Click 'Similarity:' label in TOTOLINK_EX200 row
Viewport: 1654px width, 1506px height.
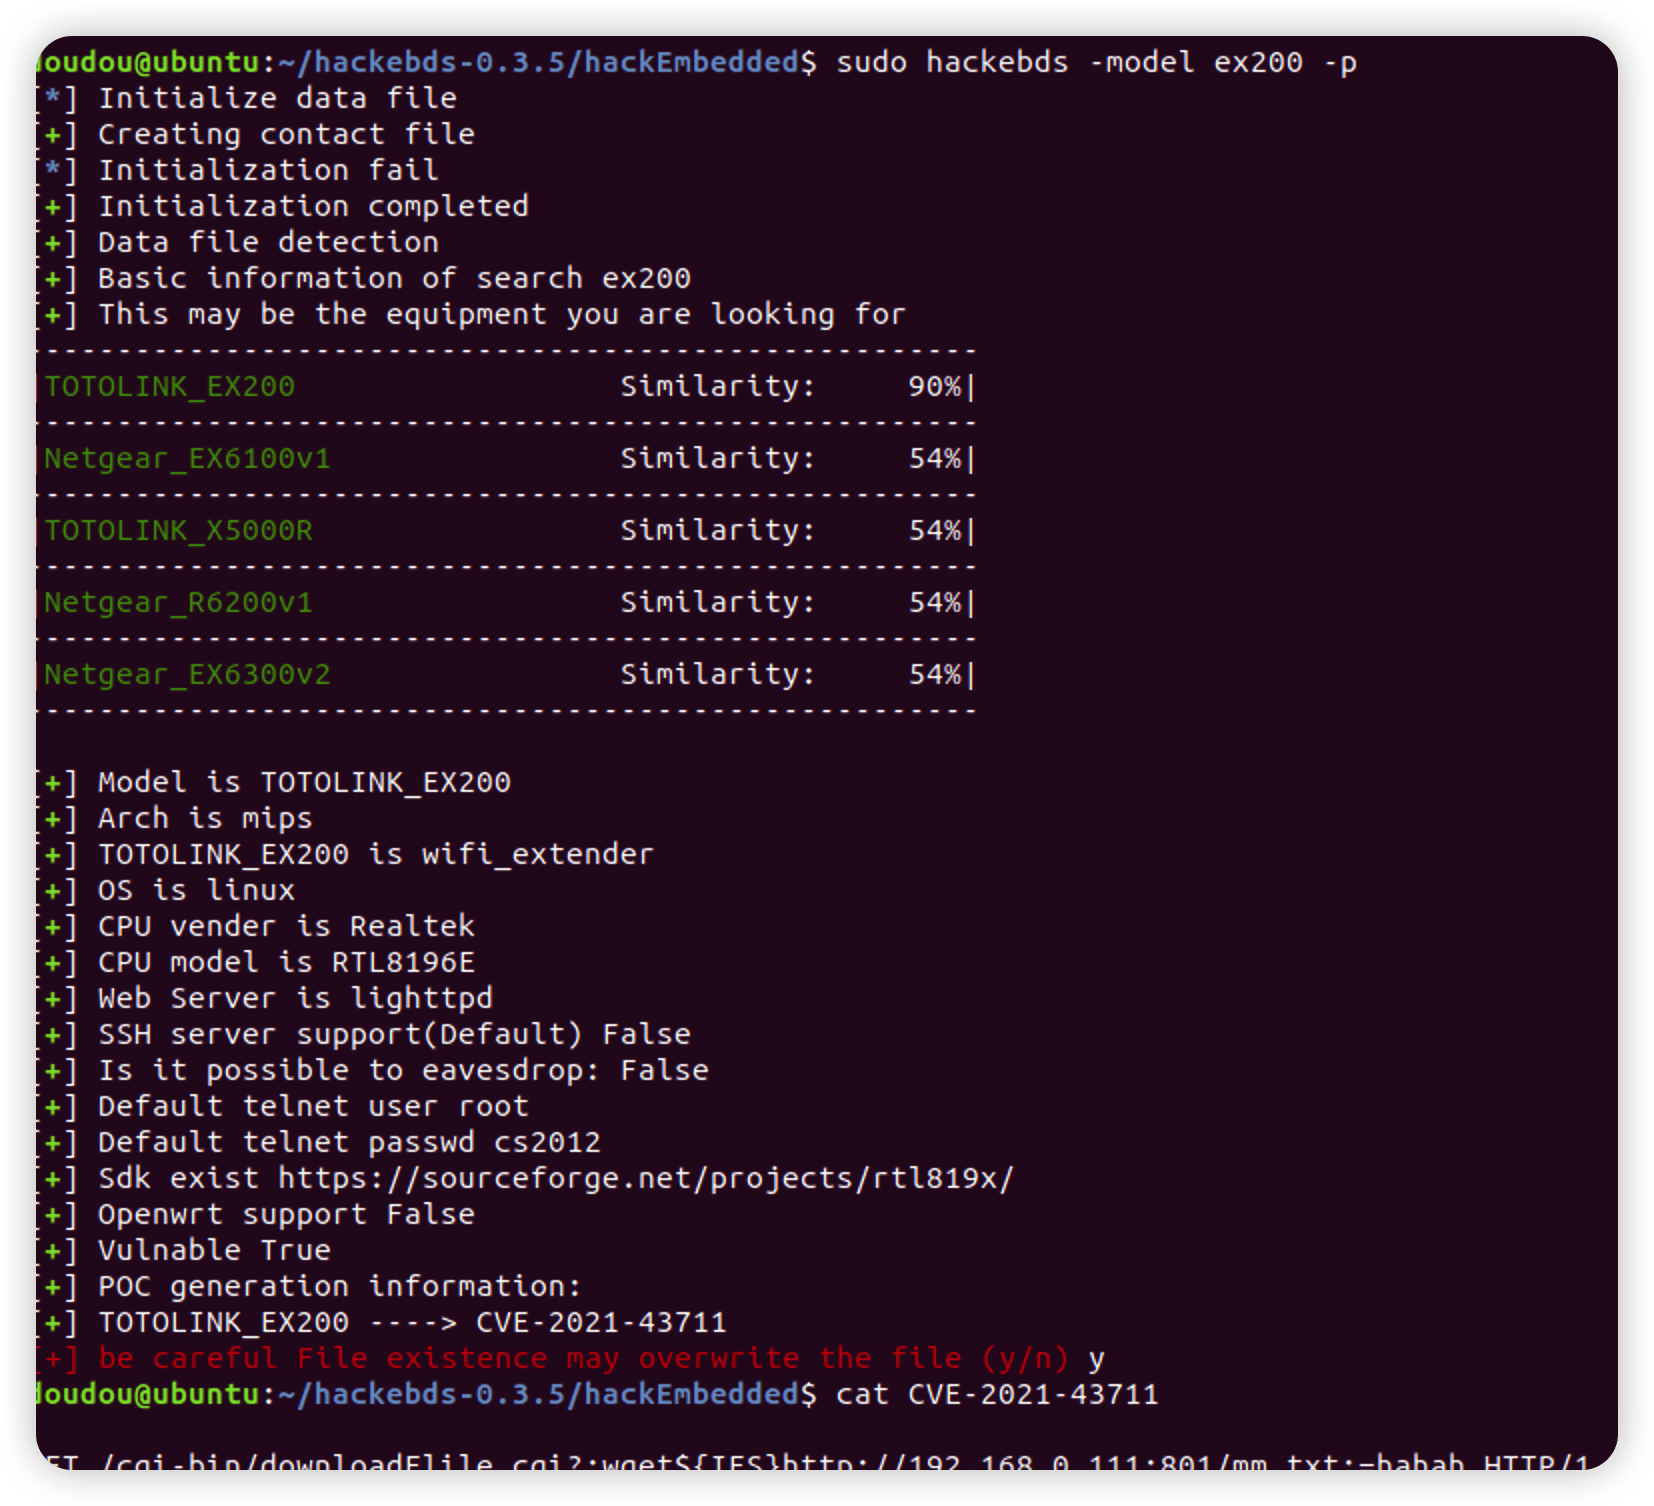(x=718, y=386)
